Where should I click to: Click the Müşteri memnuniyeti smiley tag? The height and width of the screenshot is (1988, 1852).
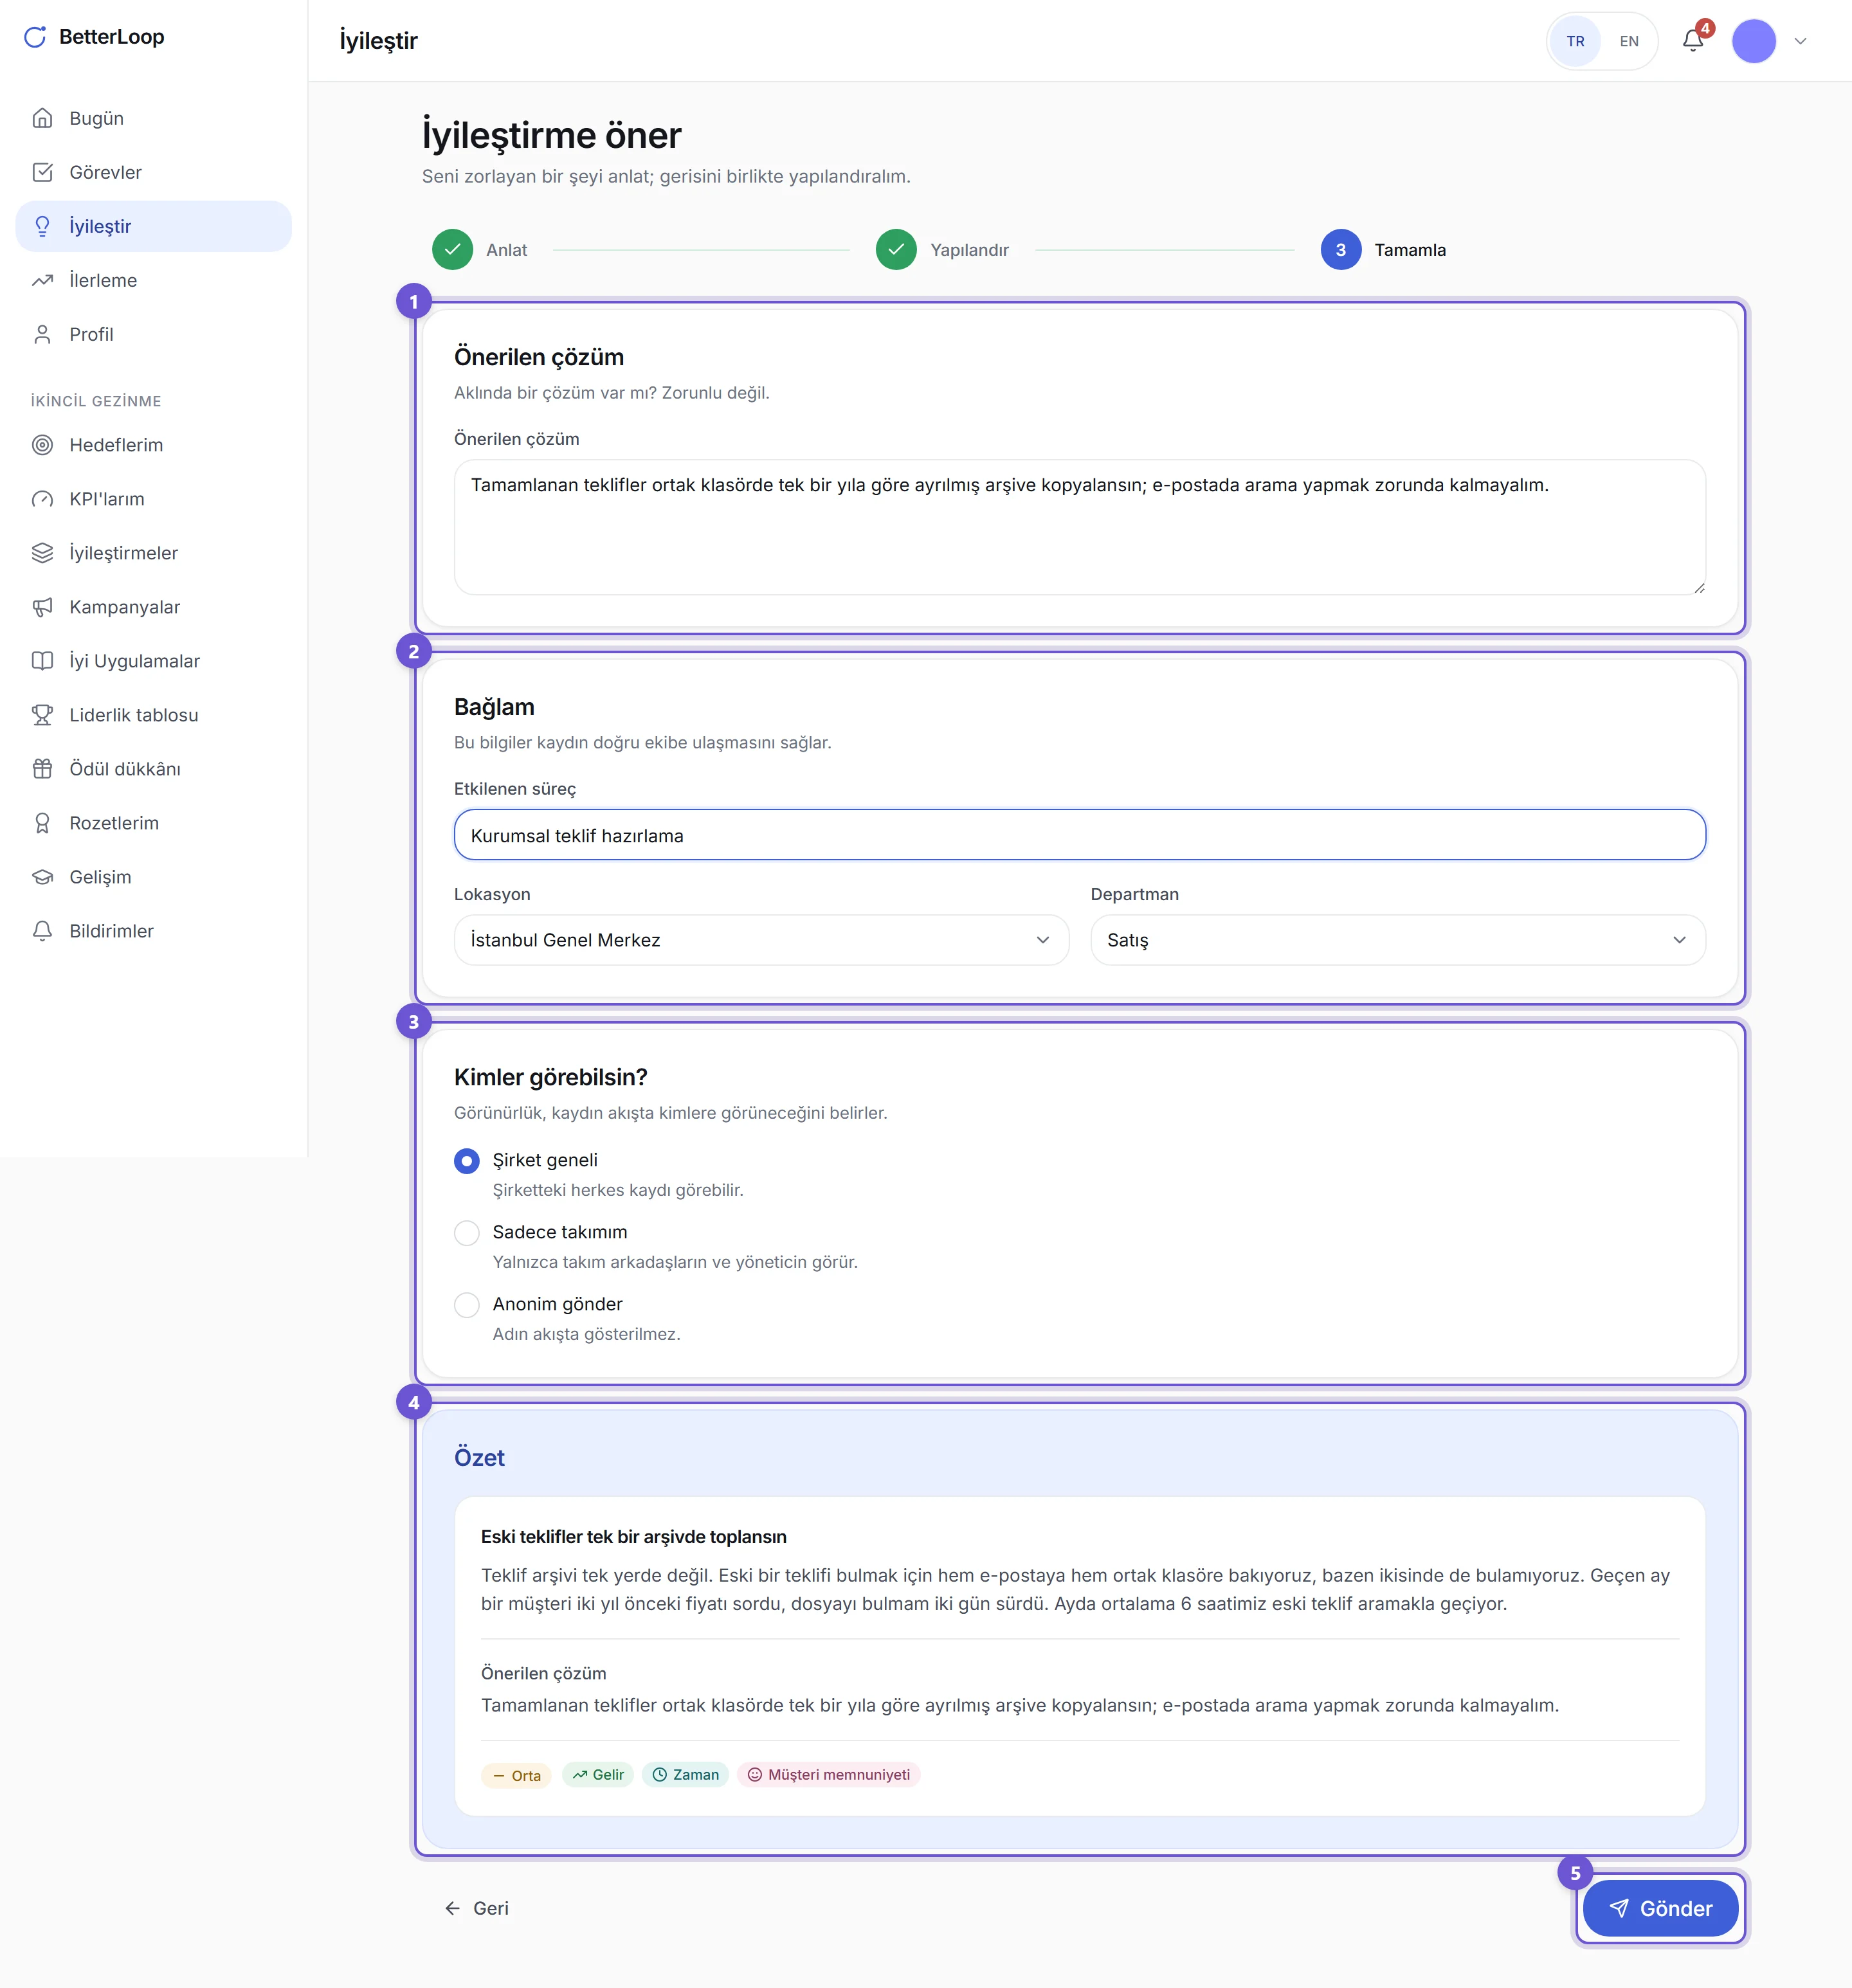click(x=829, y=1775)
